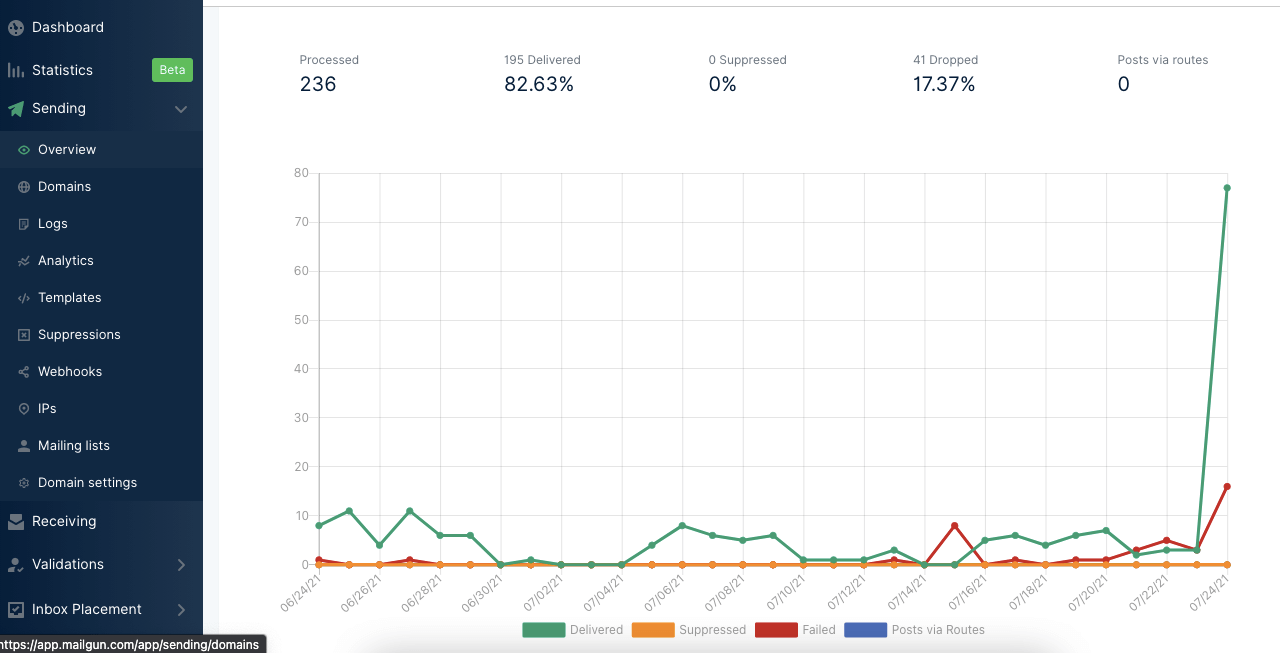The height and width of the screenshot is (653, 1280).
Task: Open the Receiving section
Action: click(64, 521)
